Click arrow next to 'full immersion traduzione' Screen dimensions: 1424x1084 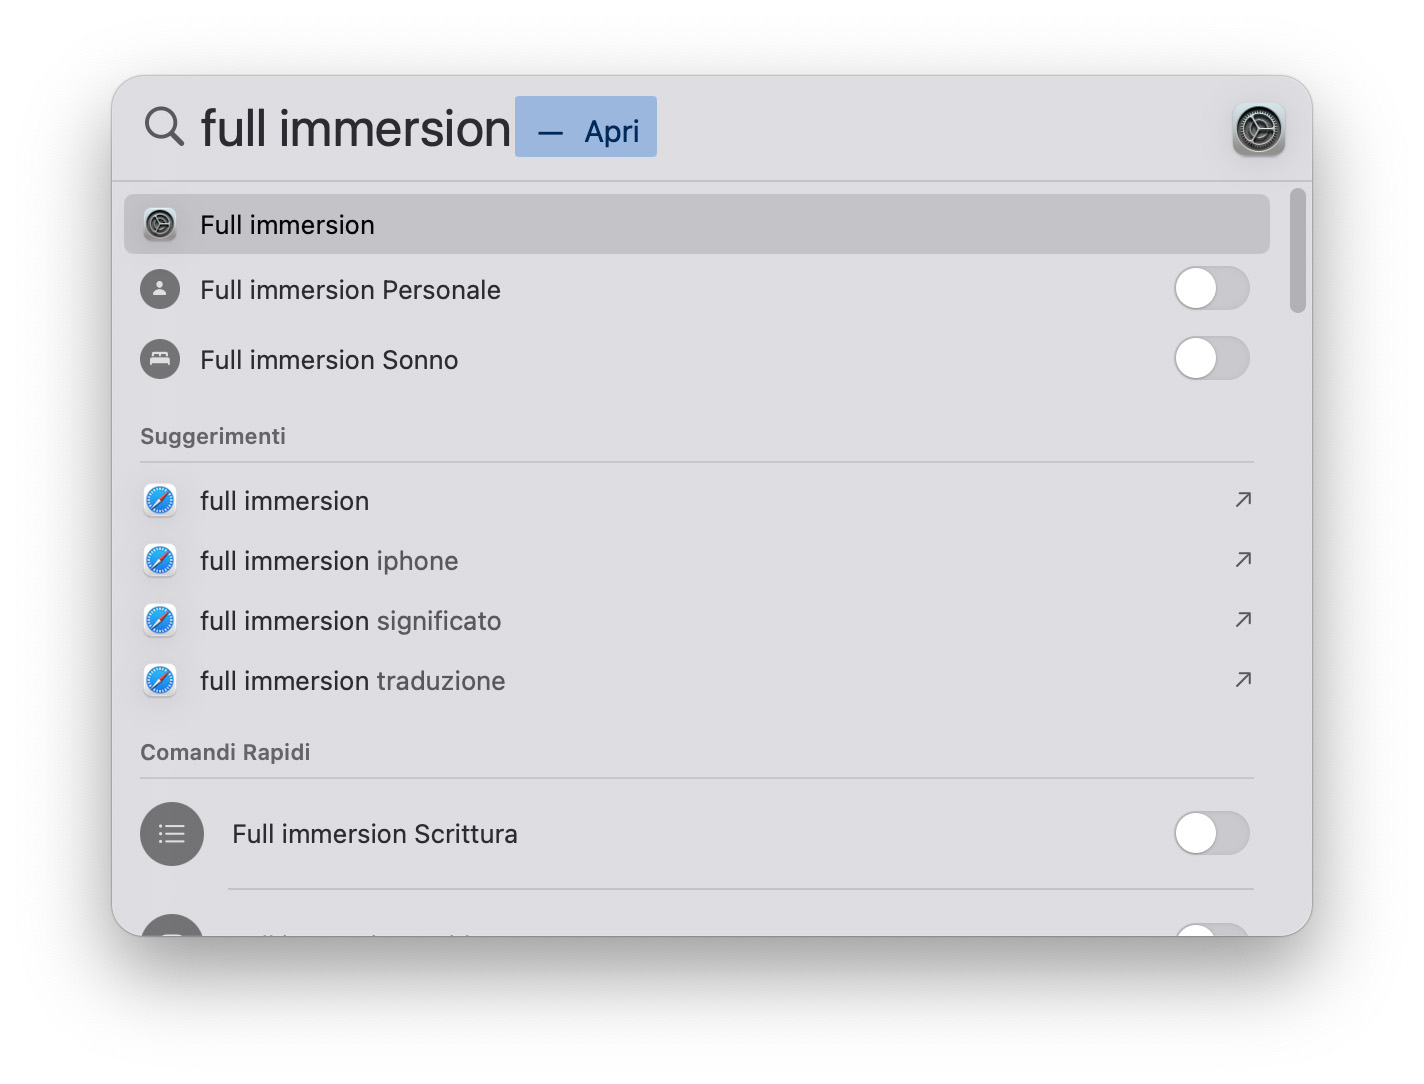coord(1243,680)
